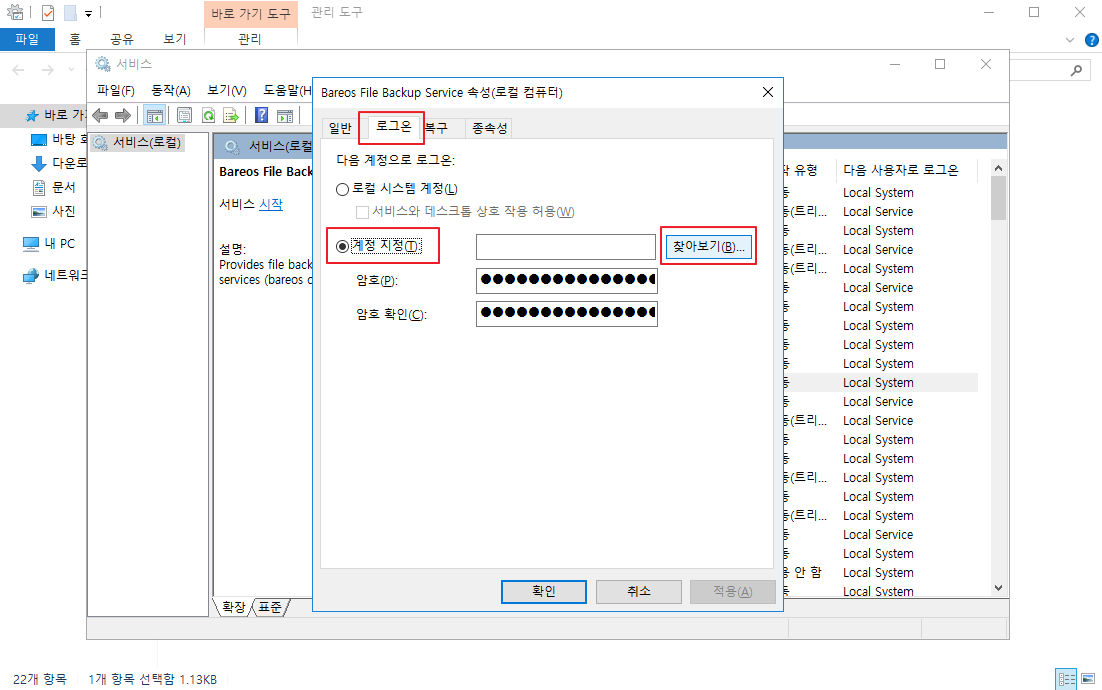Click the 확인 (OK) button
The height and width of the screenshot is (690, 1102).
pos(544,592)
